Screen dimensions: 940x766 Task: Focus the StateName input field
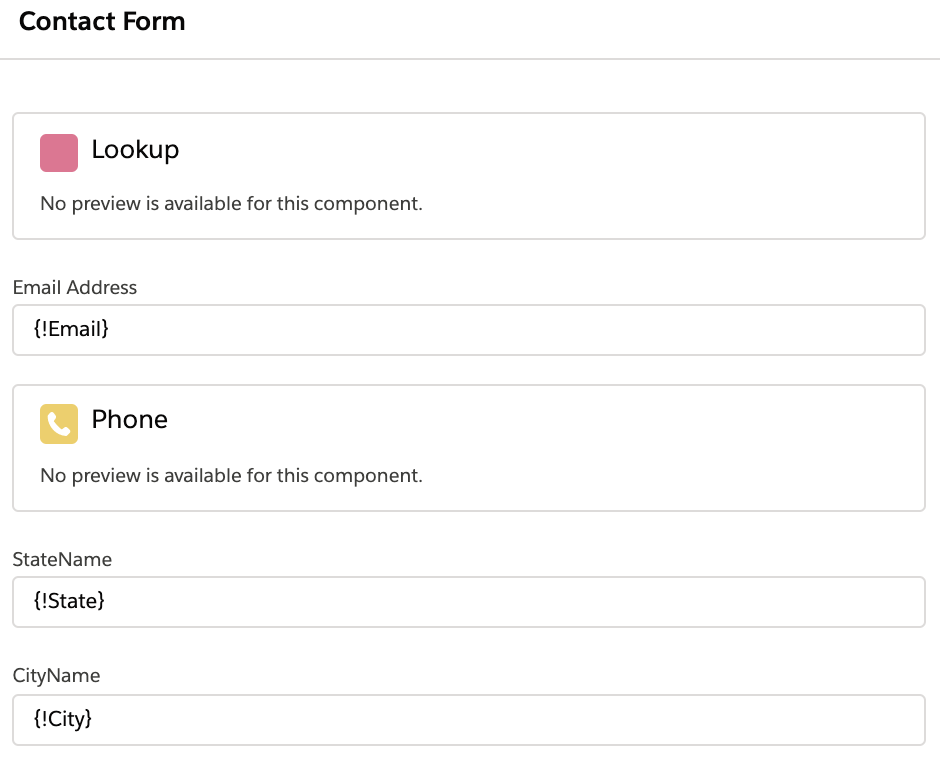coord(468,602)
